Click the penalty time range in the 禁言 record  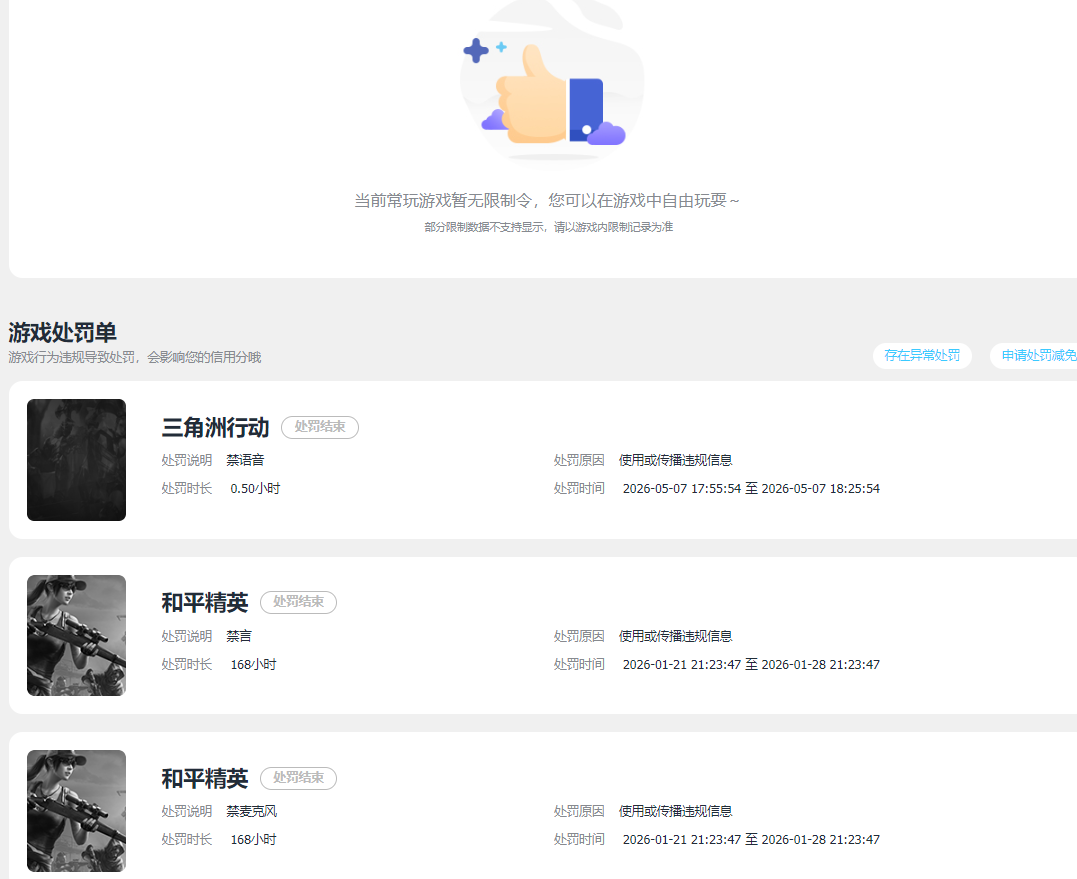[751, 664]
